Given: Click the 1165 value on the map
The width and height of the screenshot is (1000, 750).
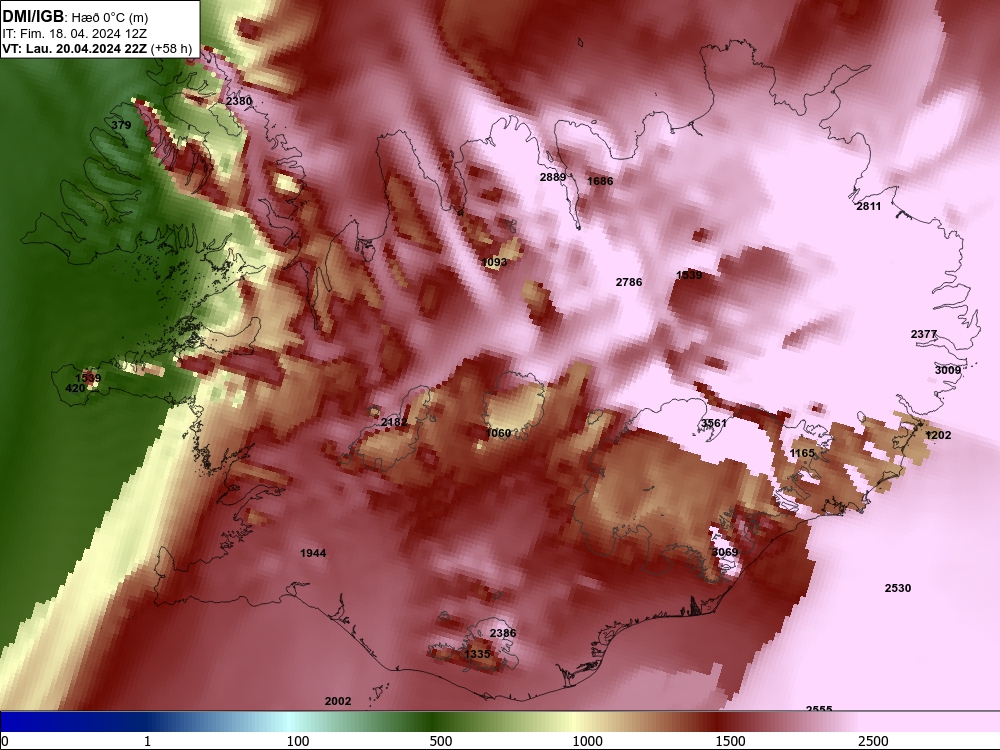Looking at the screenshot, I should [802, 453].
